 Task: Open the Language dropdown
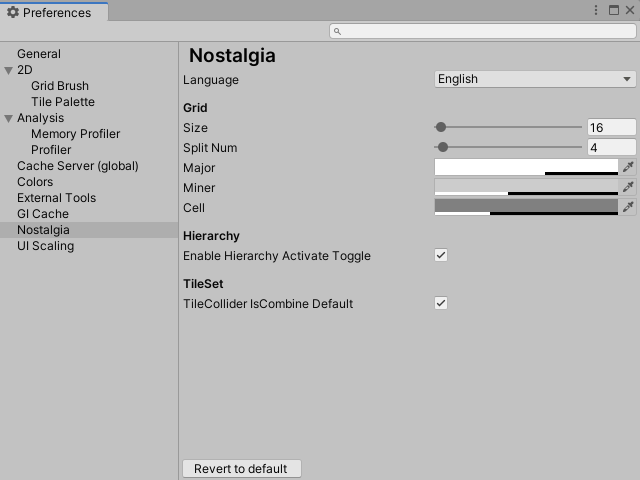pyautogui.click(x=535, y=79)
